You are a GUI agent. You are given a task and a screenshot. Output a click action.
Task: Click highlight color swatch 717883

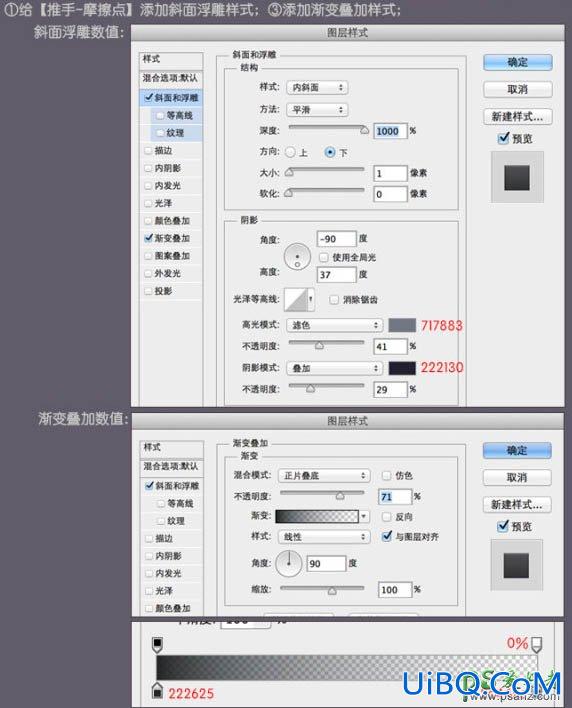point(402,325)
